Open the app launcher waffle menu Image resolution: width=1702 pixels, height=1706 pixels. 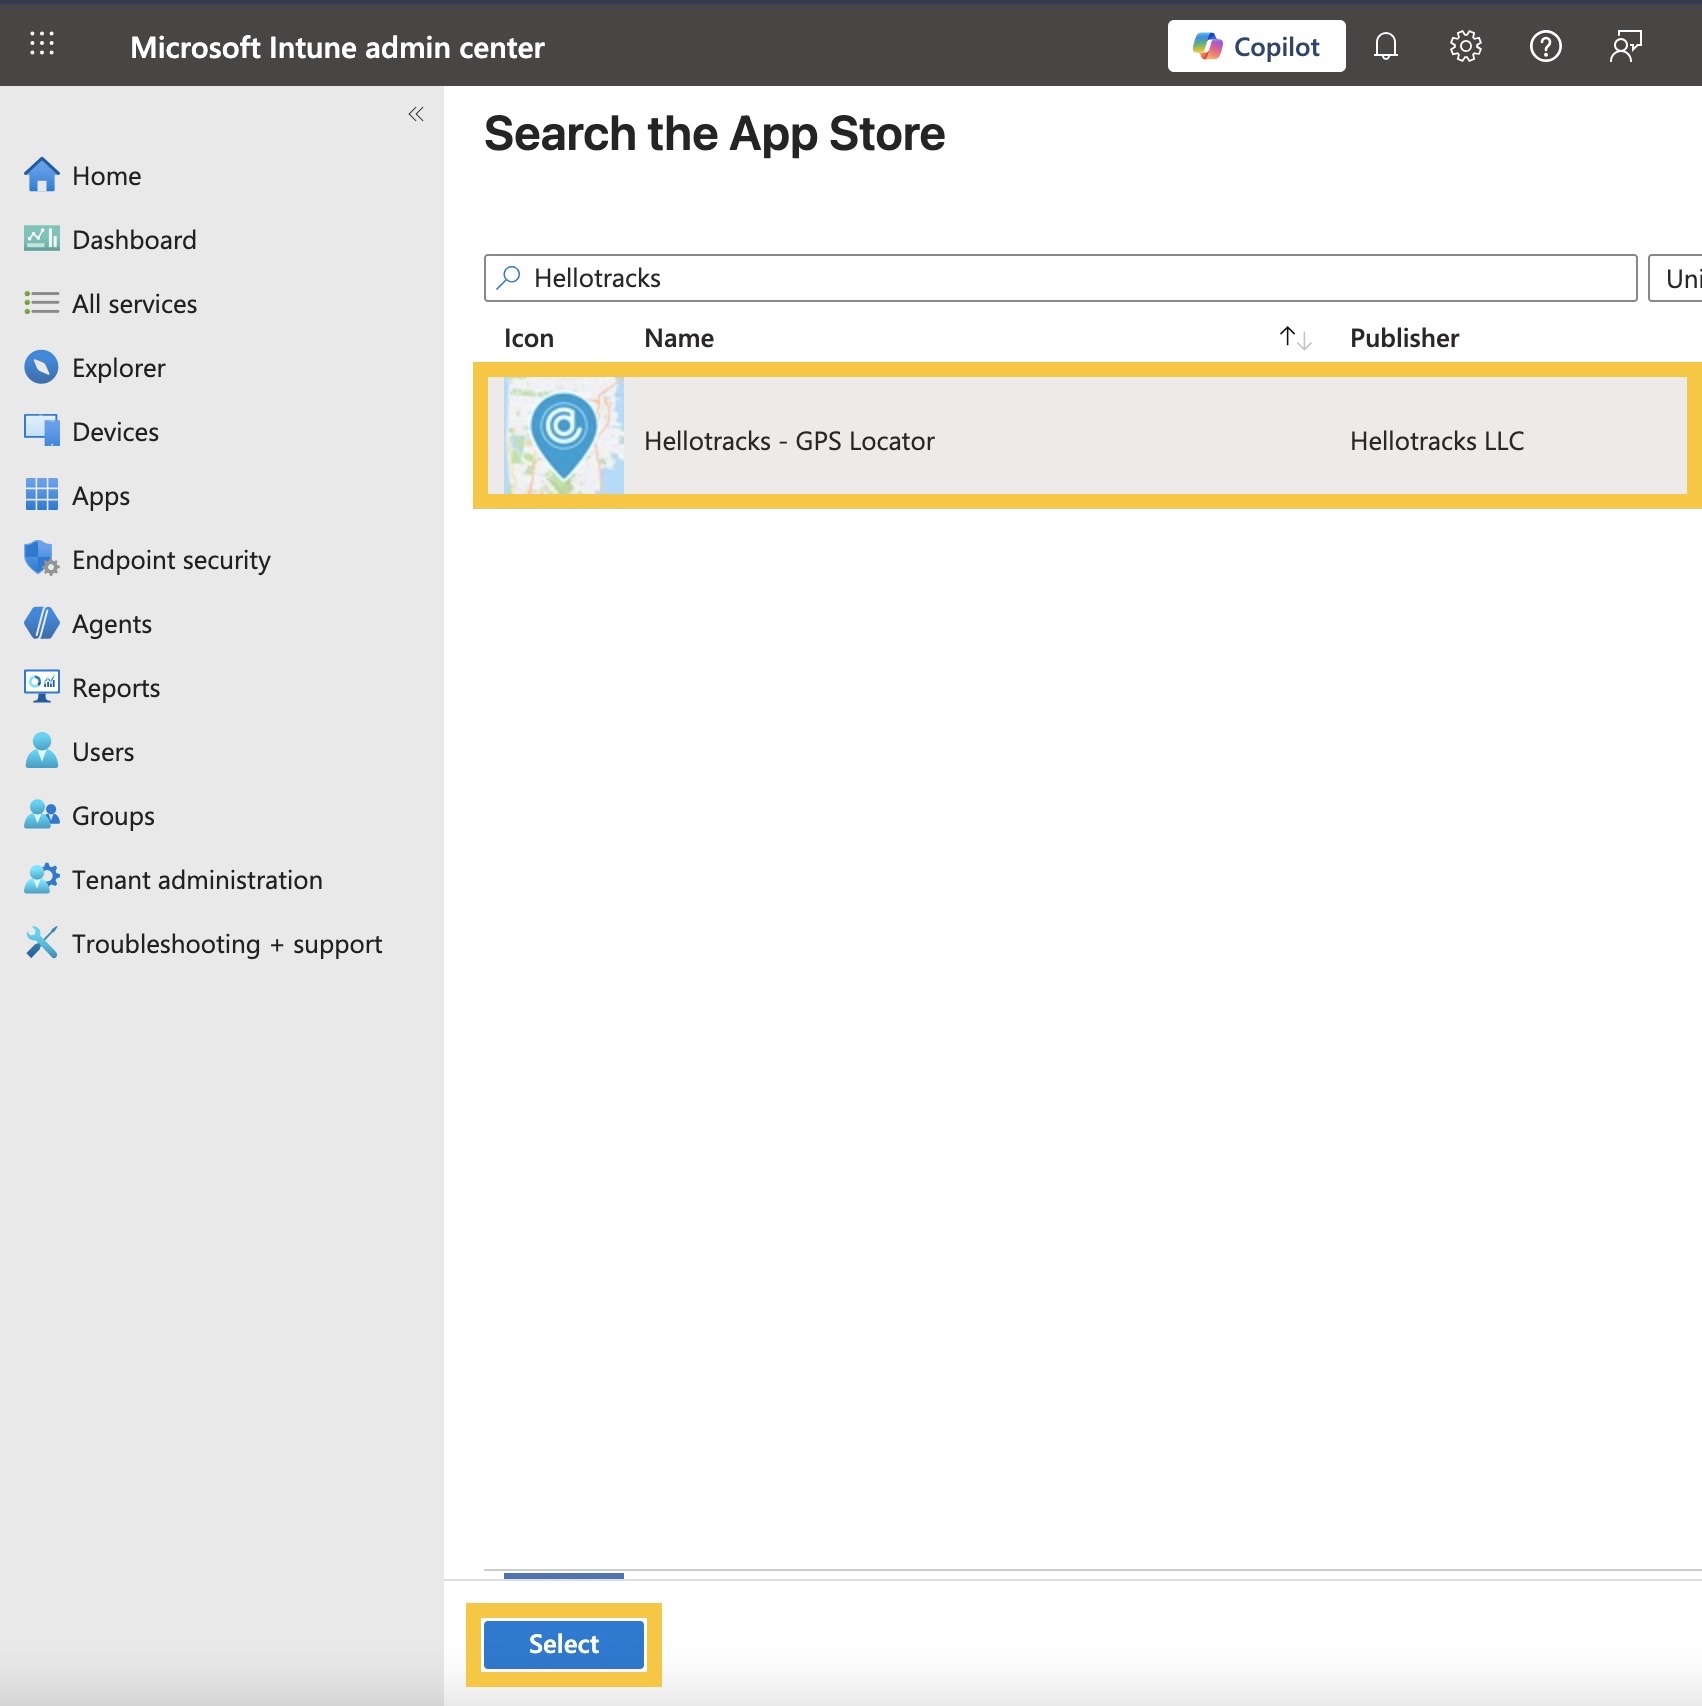(x=42, y=44)
